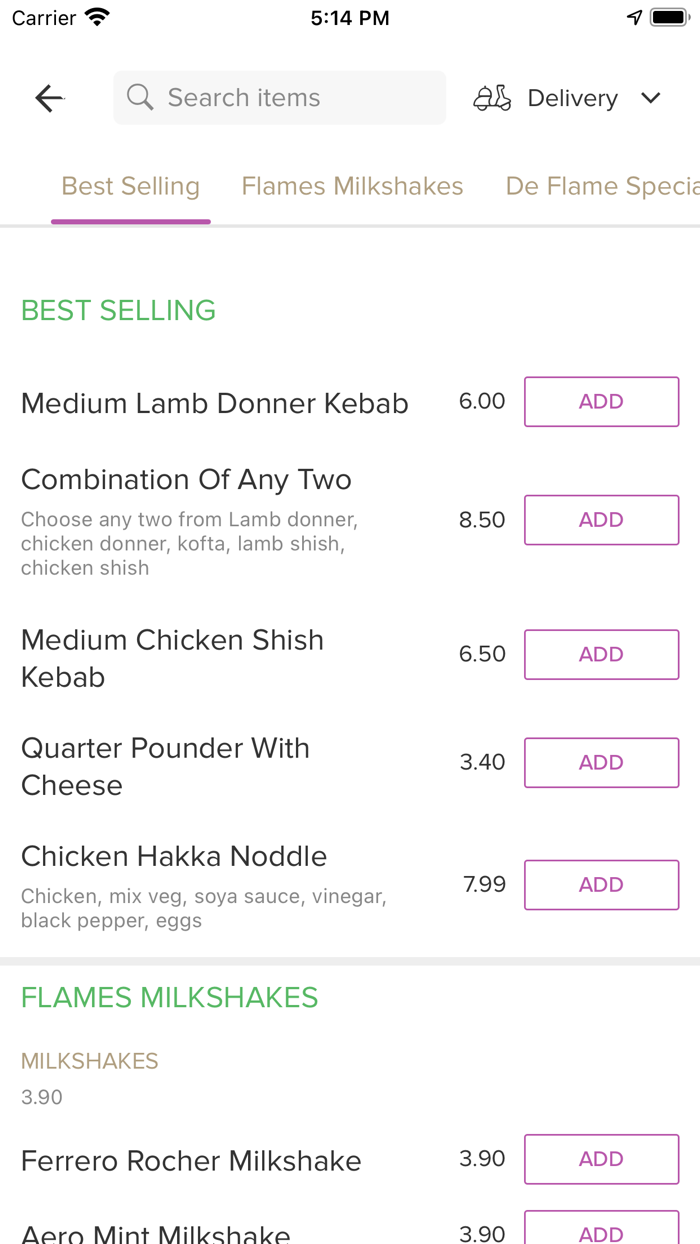Select the De Flame Special tab

point(602,187)
